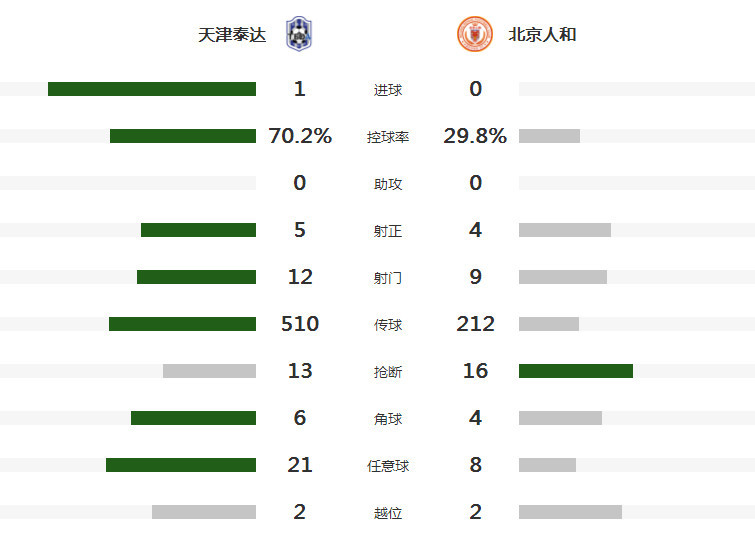Click Tianjin's green goals bar
755x543 pixels.
coord(152,89)
